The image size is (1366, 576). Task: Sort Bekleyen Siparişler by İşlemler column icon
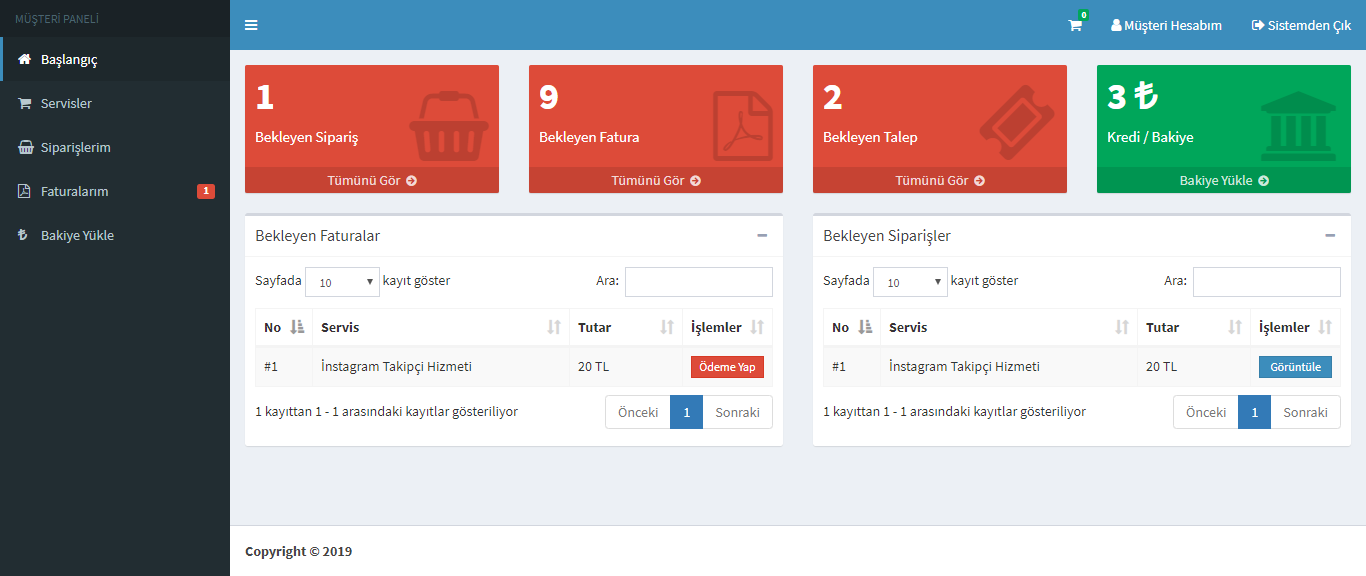pyautogui.click(x=1325, y=328)
